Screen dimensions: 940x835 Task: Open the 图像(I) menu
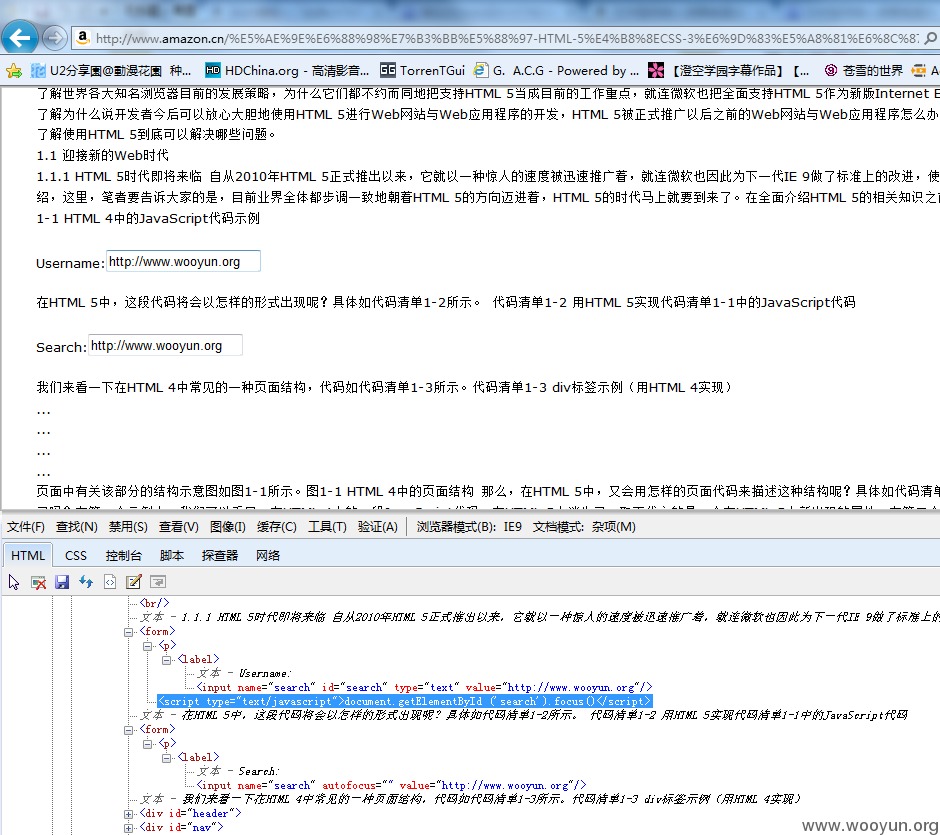coord(228,527)
